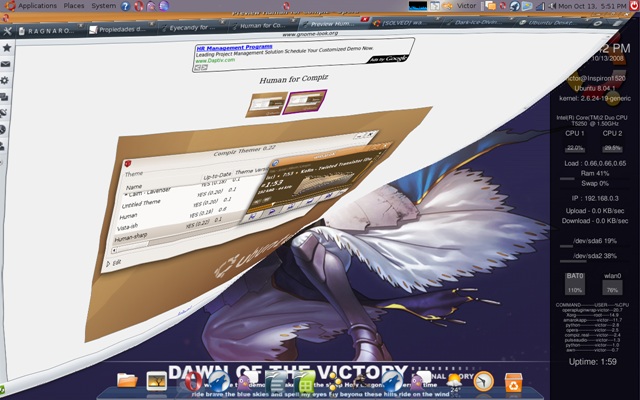The width and height of the screenshot is (640, 400).
Task: Click the wrench icon beside Opera tabs
Action: (7, 31)
